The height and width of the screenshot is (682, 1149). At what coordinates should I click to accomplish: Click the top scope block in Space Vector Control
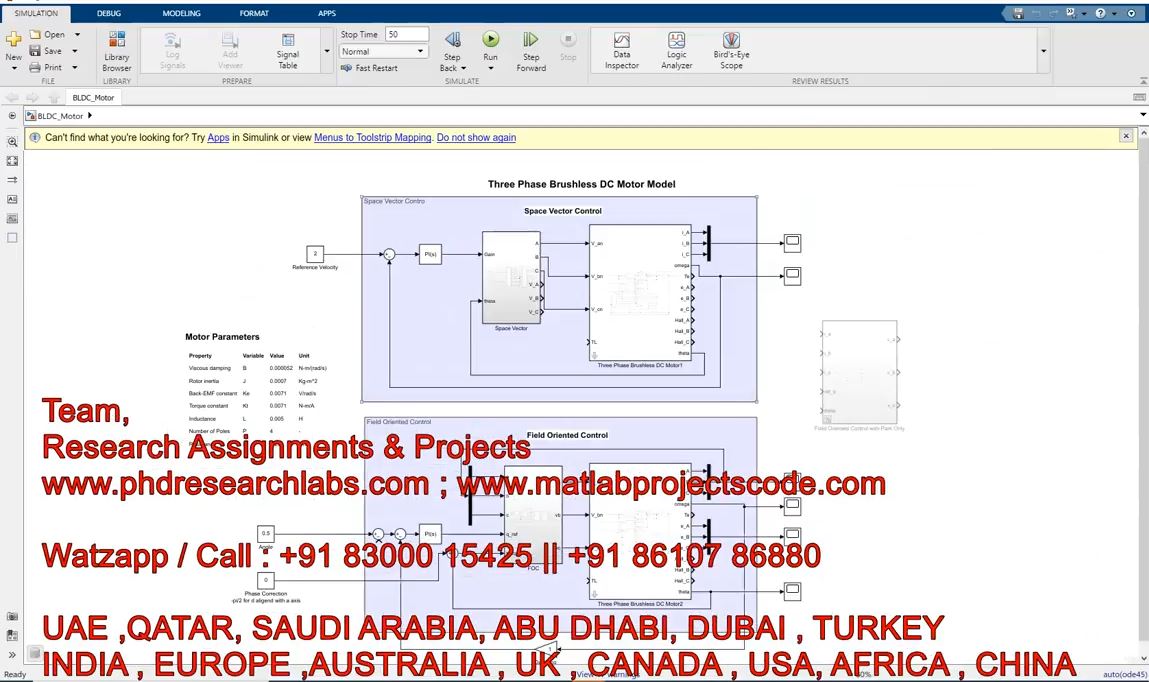click(x=792, y=242)
